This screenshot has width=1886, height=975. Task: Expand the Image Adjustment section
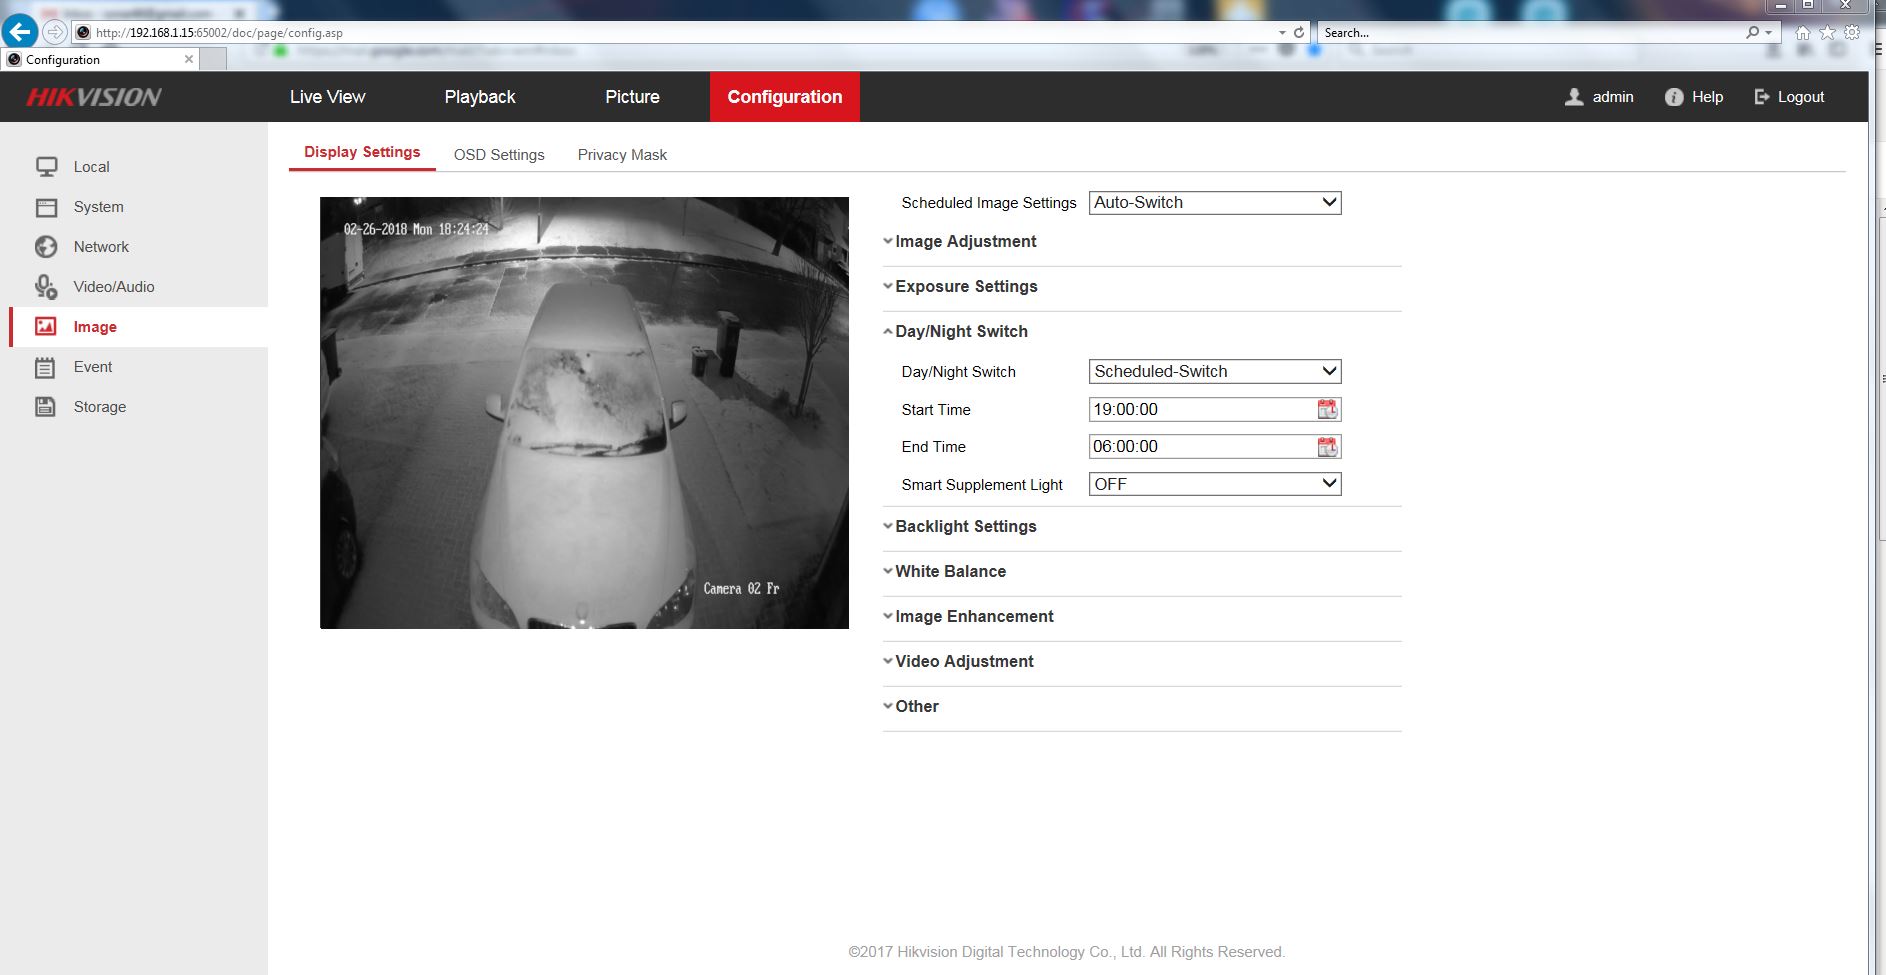965,242
